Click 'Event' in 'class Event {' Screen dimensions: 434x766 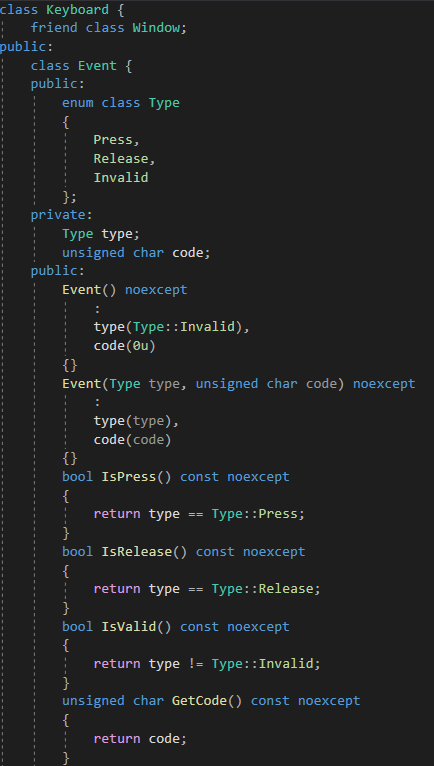pyautogui.click(x=97, y=65)
